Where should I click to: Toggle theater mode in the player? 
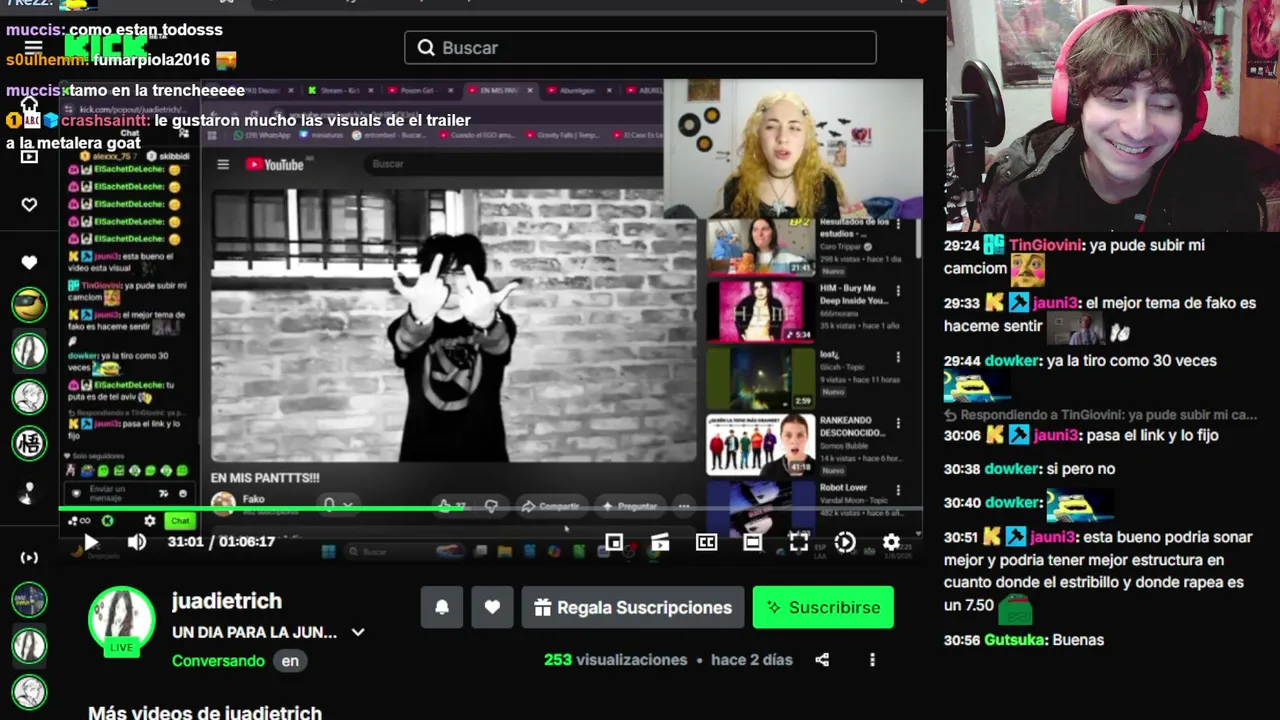[x=752, y=542]
